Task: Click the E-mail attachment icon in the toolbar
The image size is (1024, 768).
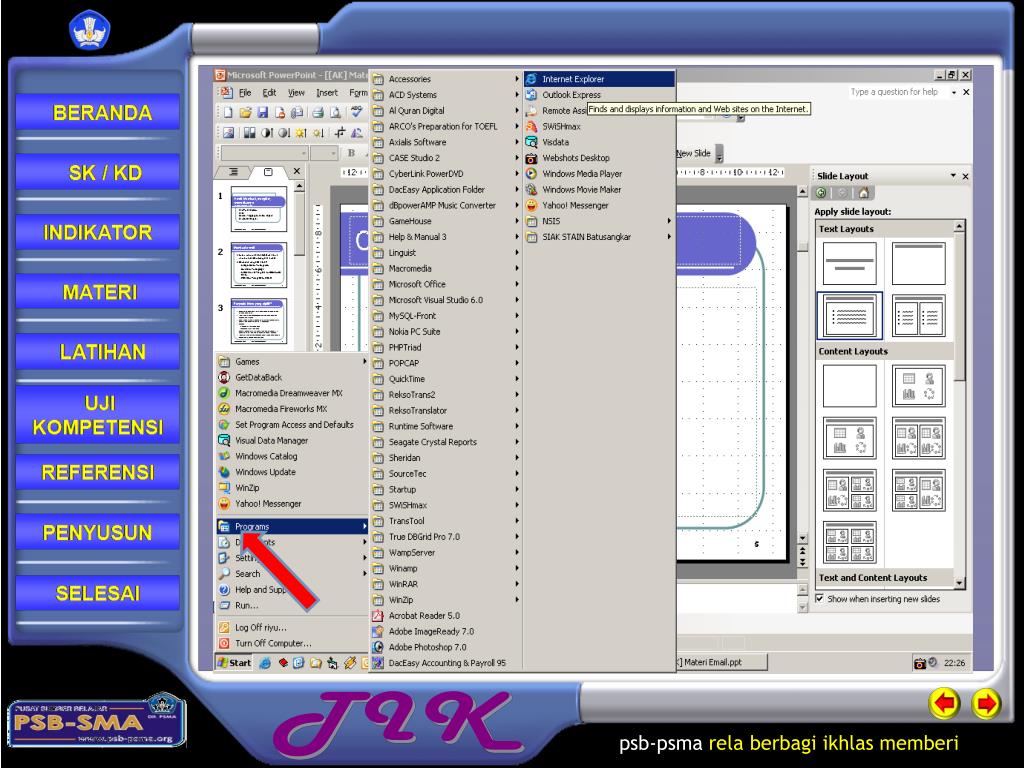Action: [x=296, y=112]
